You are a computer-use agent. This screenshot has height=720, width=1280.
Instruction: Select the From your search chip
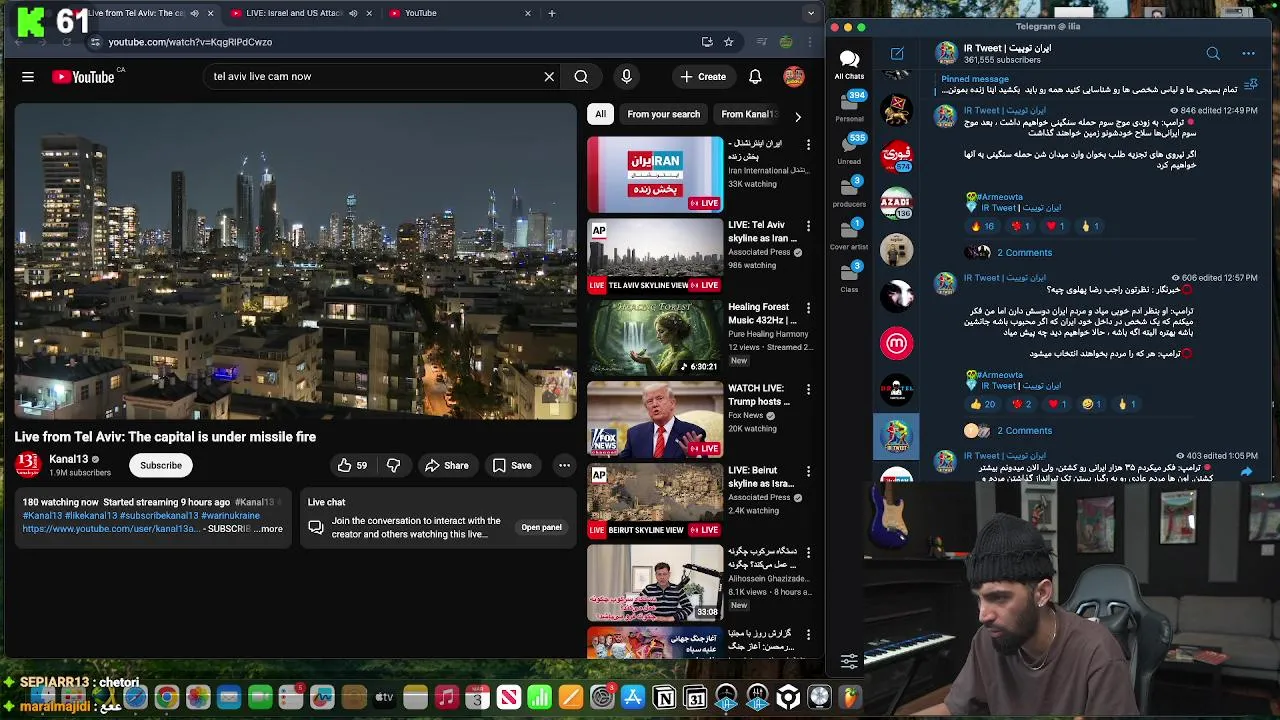pyautogui.click(x=663, y=114)
